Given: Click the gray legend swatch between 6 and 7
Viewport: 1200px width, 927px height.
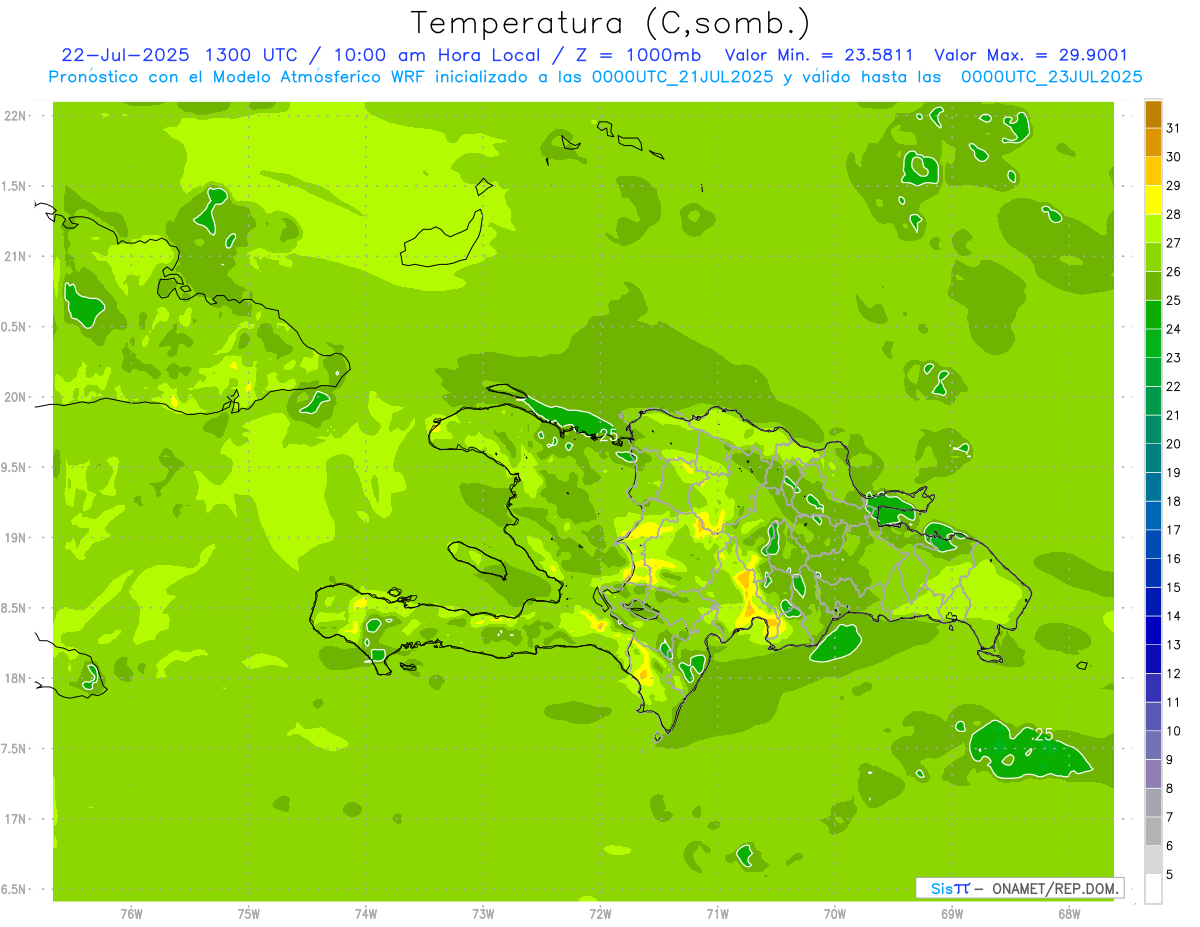Looking at the screenshot, I should (1153, 831).
